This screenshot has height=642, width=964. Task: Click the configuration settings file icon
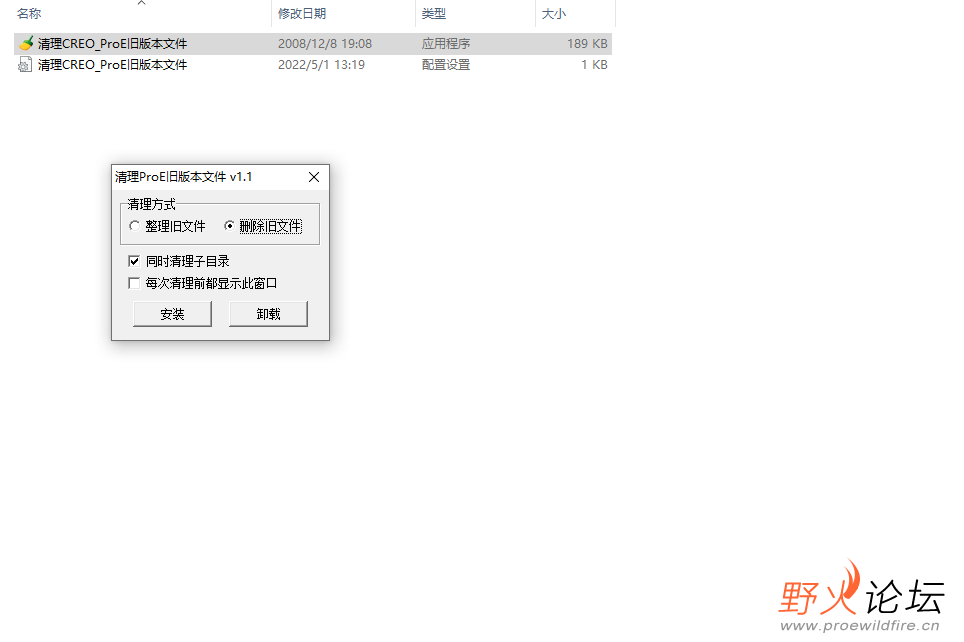click(25, 65)
